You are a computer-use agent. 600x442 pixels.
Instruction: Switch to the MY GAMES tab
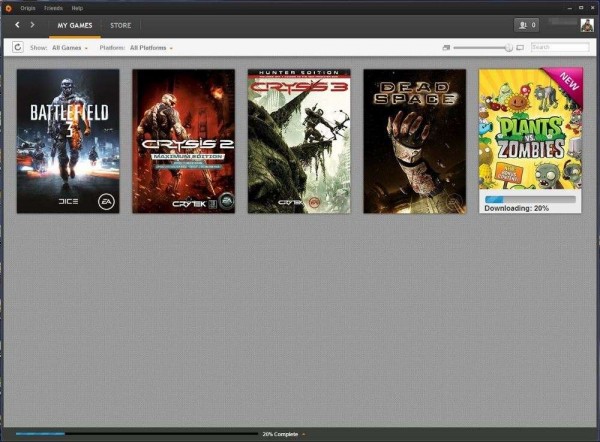coord(75,26)
